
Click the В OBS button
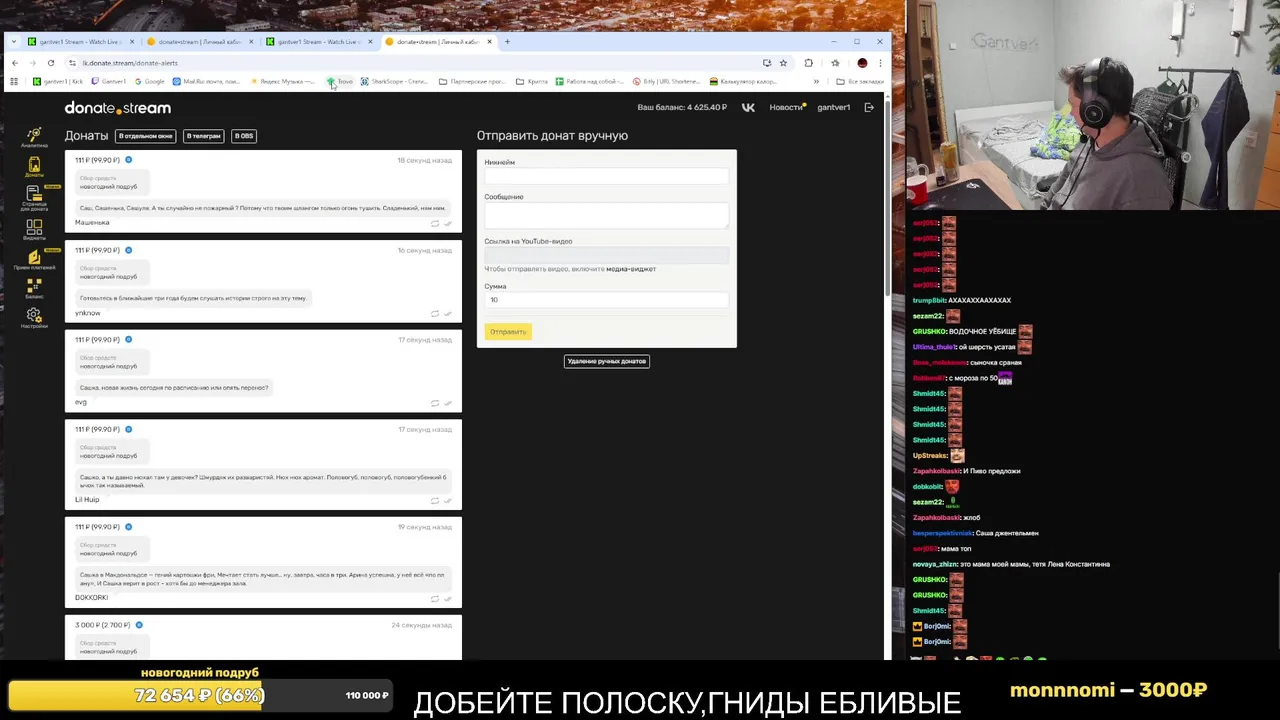(x=244, y=136)
